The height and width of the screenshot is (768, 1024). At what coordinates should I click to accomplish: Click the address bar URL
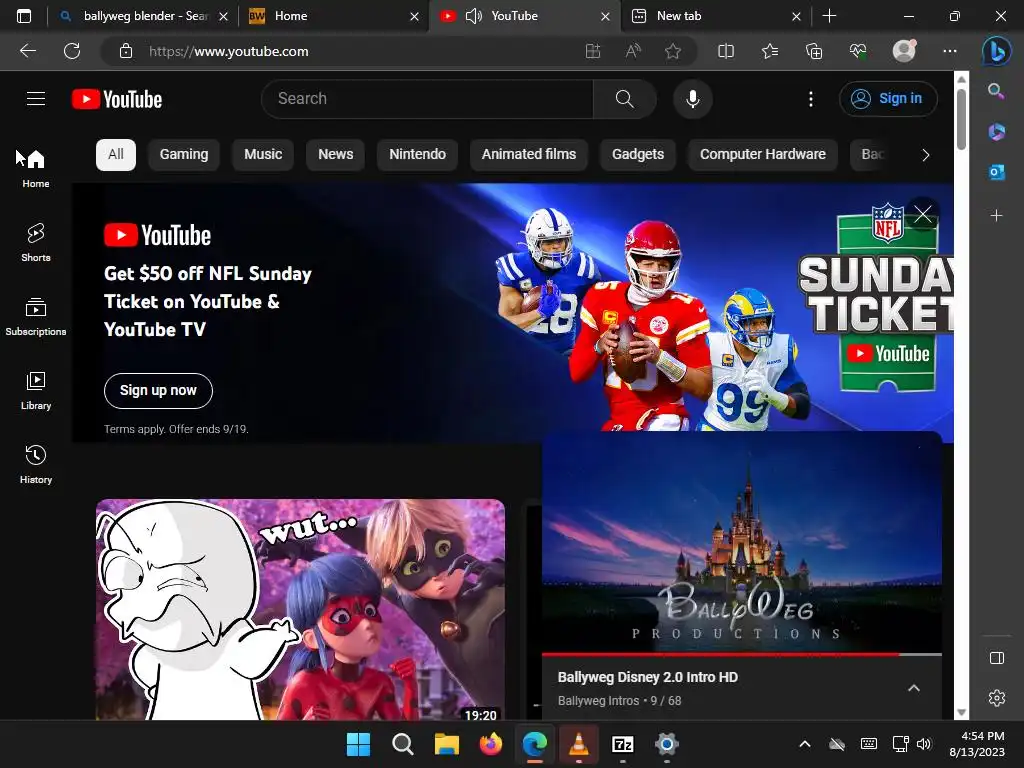click(229, 51)
